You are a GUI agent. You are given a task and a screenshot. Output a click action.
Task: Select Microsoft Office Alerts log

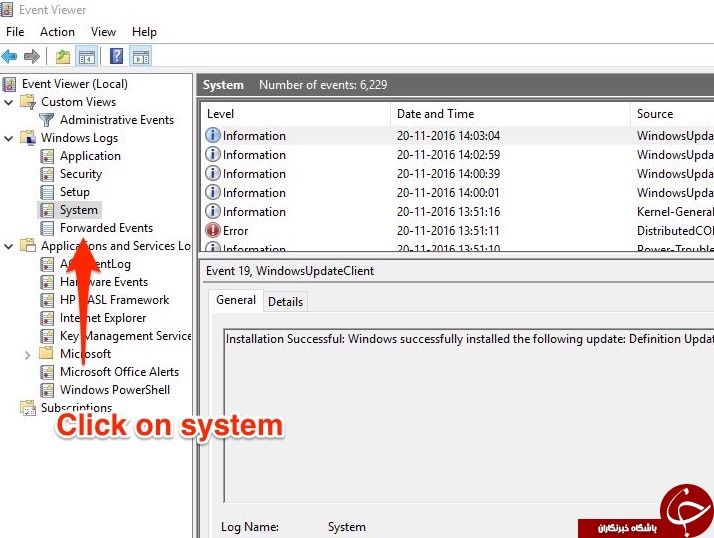(119, 372)
